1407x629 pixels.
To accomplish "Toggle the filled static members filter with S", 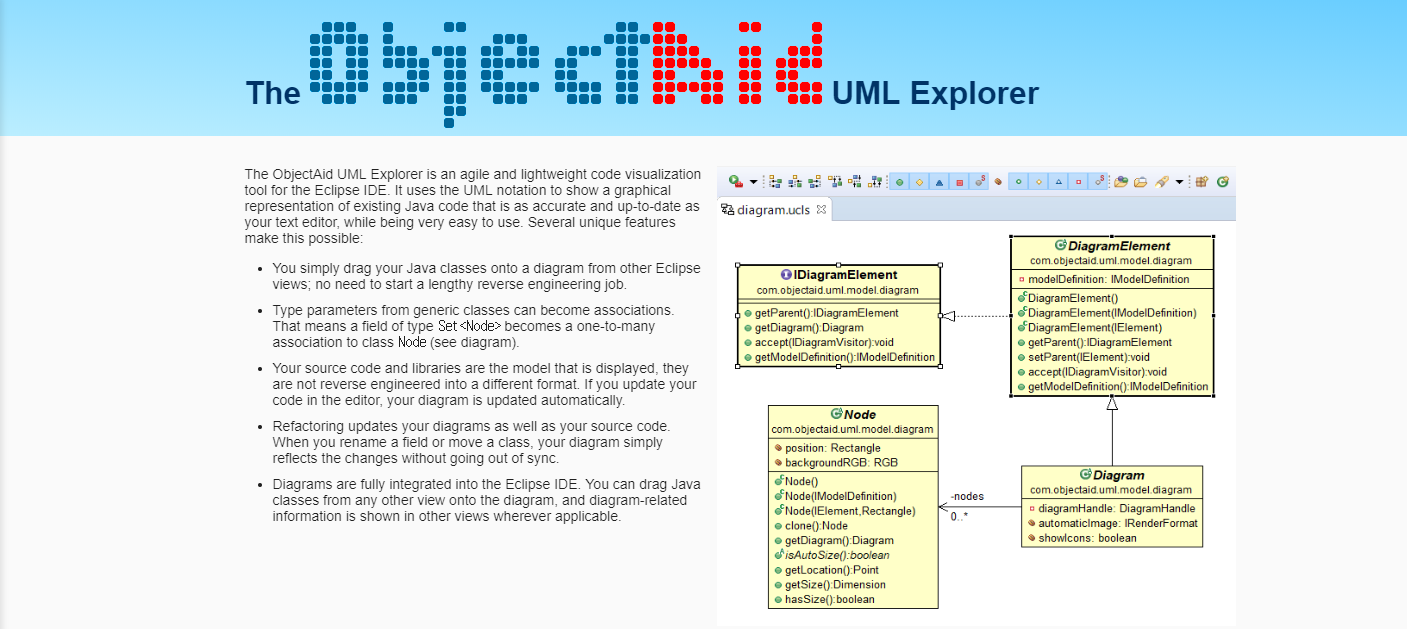I will (x=980, y=182).
